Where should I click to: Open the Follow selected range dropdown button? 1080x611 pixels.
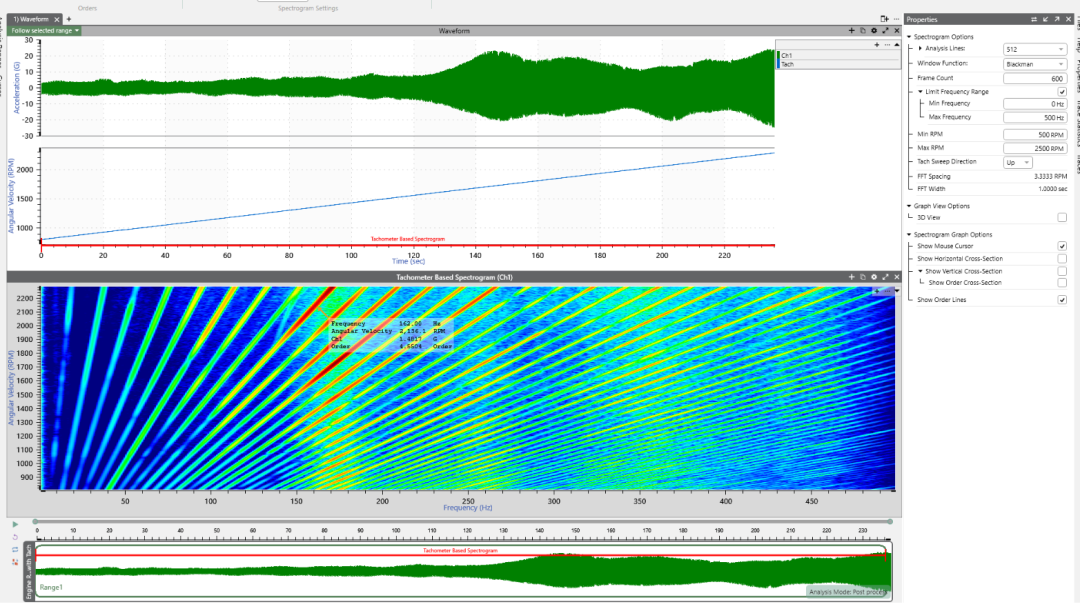point(45,31)
